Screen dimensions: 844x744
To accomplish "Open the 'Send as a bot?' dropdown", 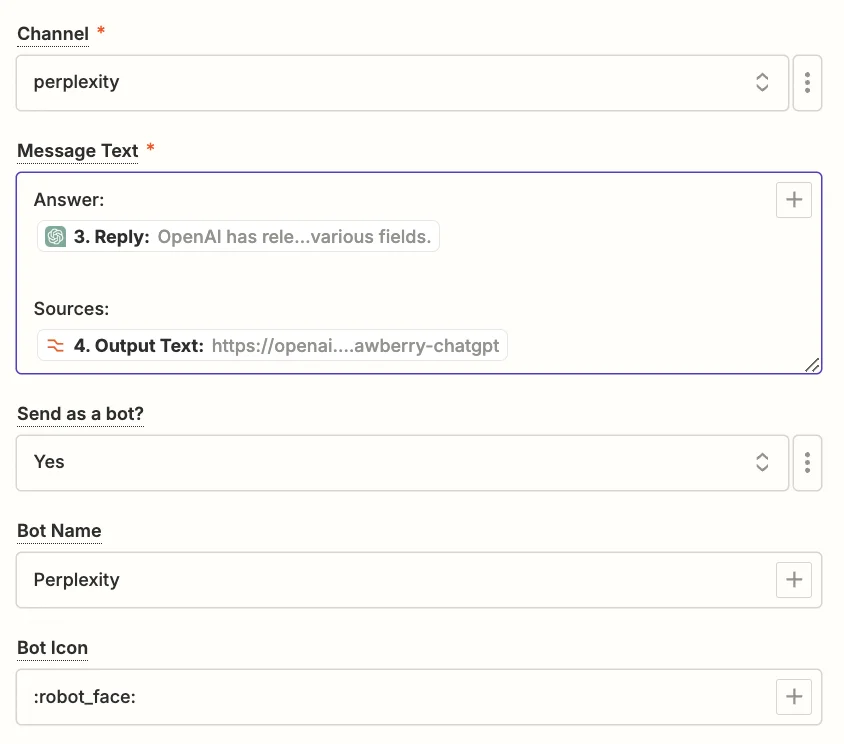I will (402, 463).
